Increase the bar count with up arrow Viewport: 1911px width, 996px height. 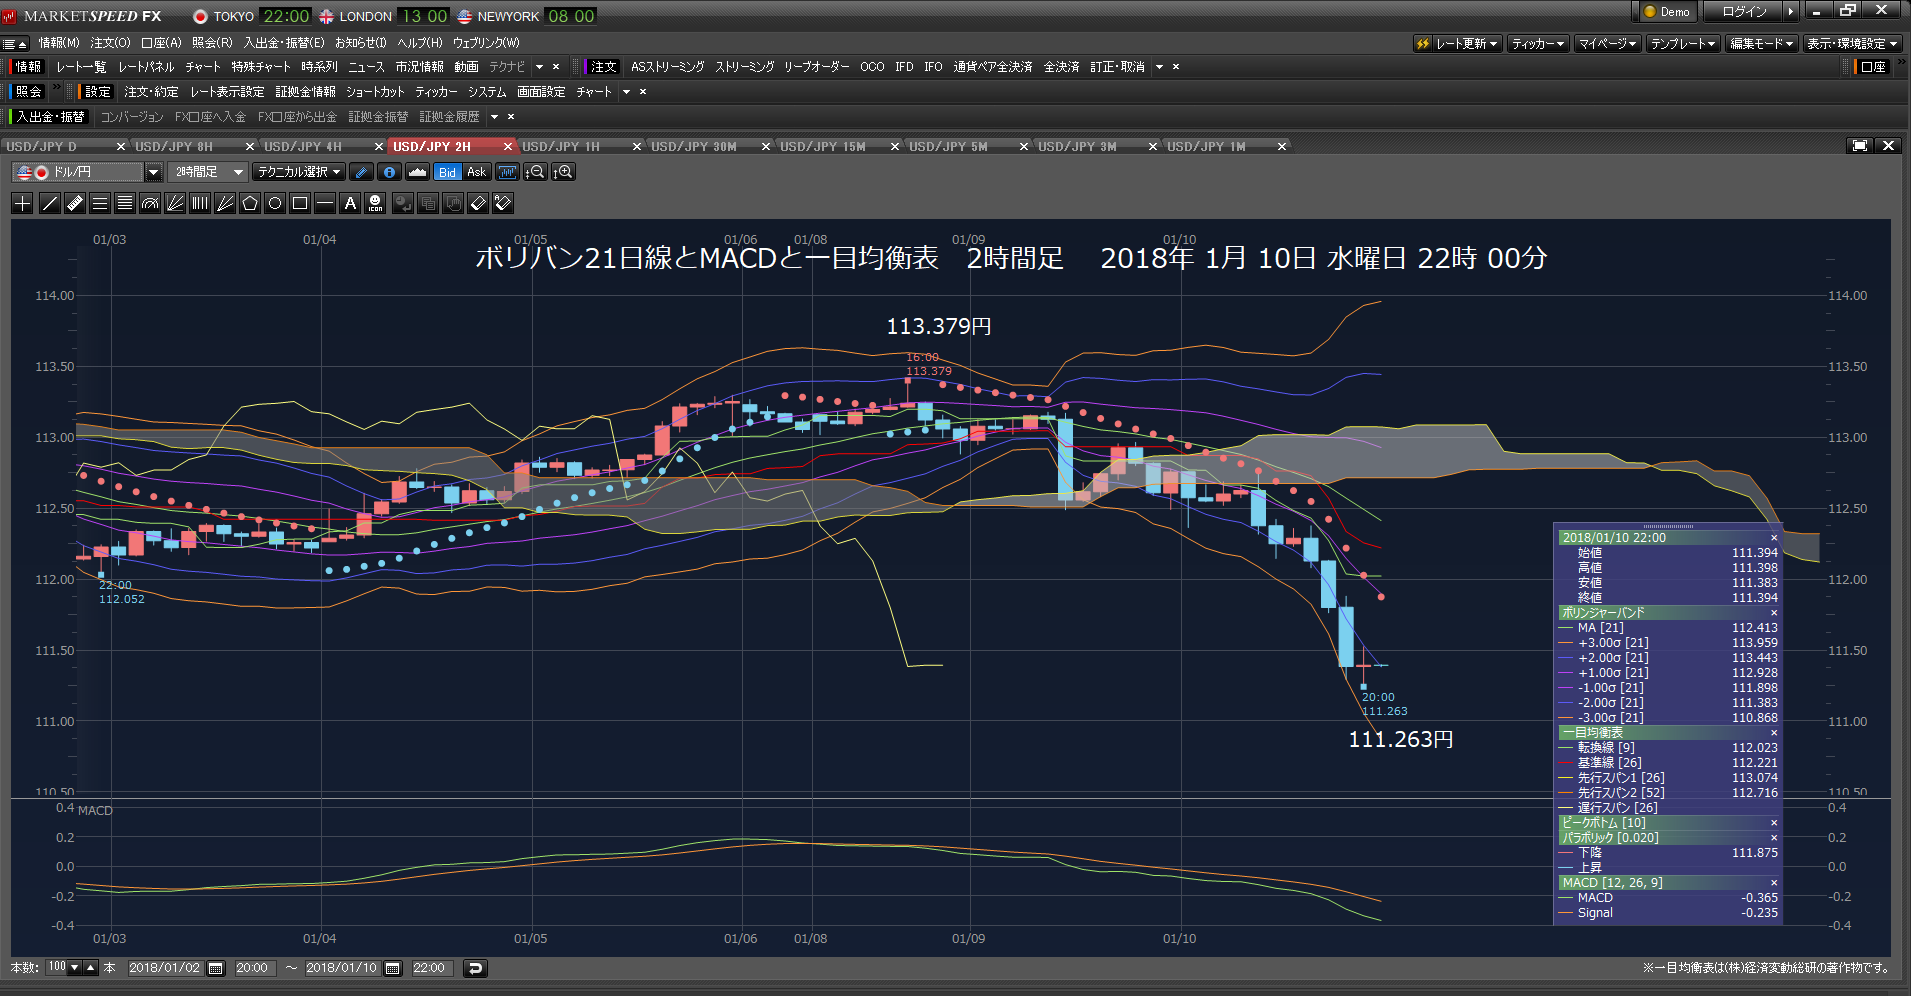pyautogui.click(x=91, y=967)
